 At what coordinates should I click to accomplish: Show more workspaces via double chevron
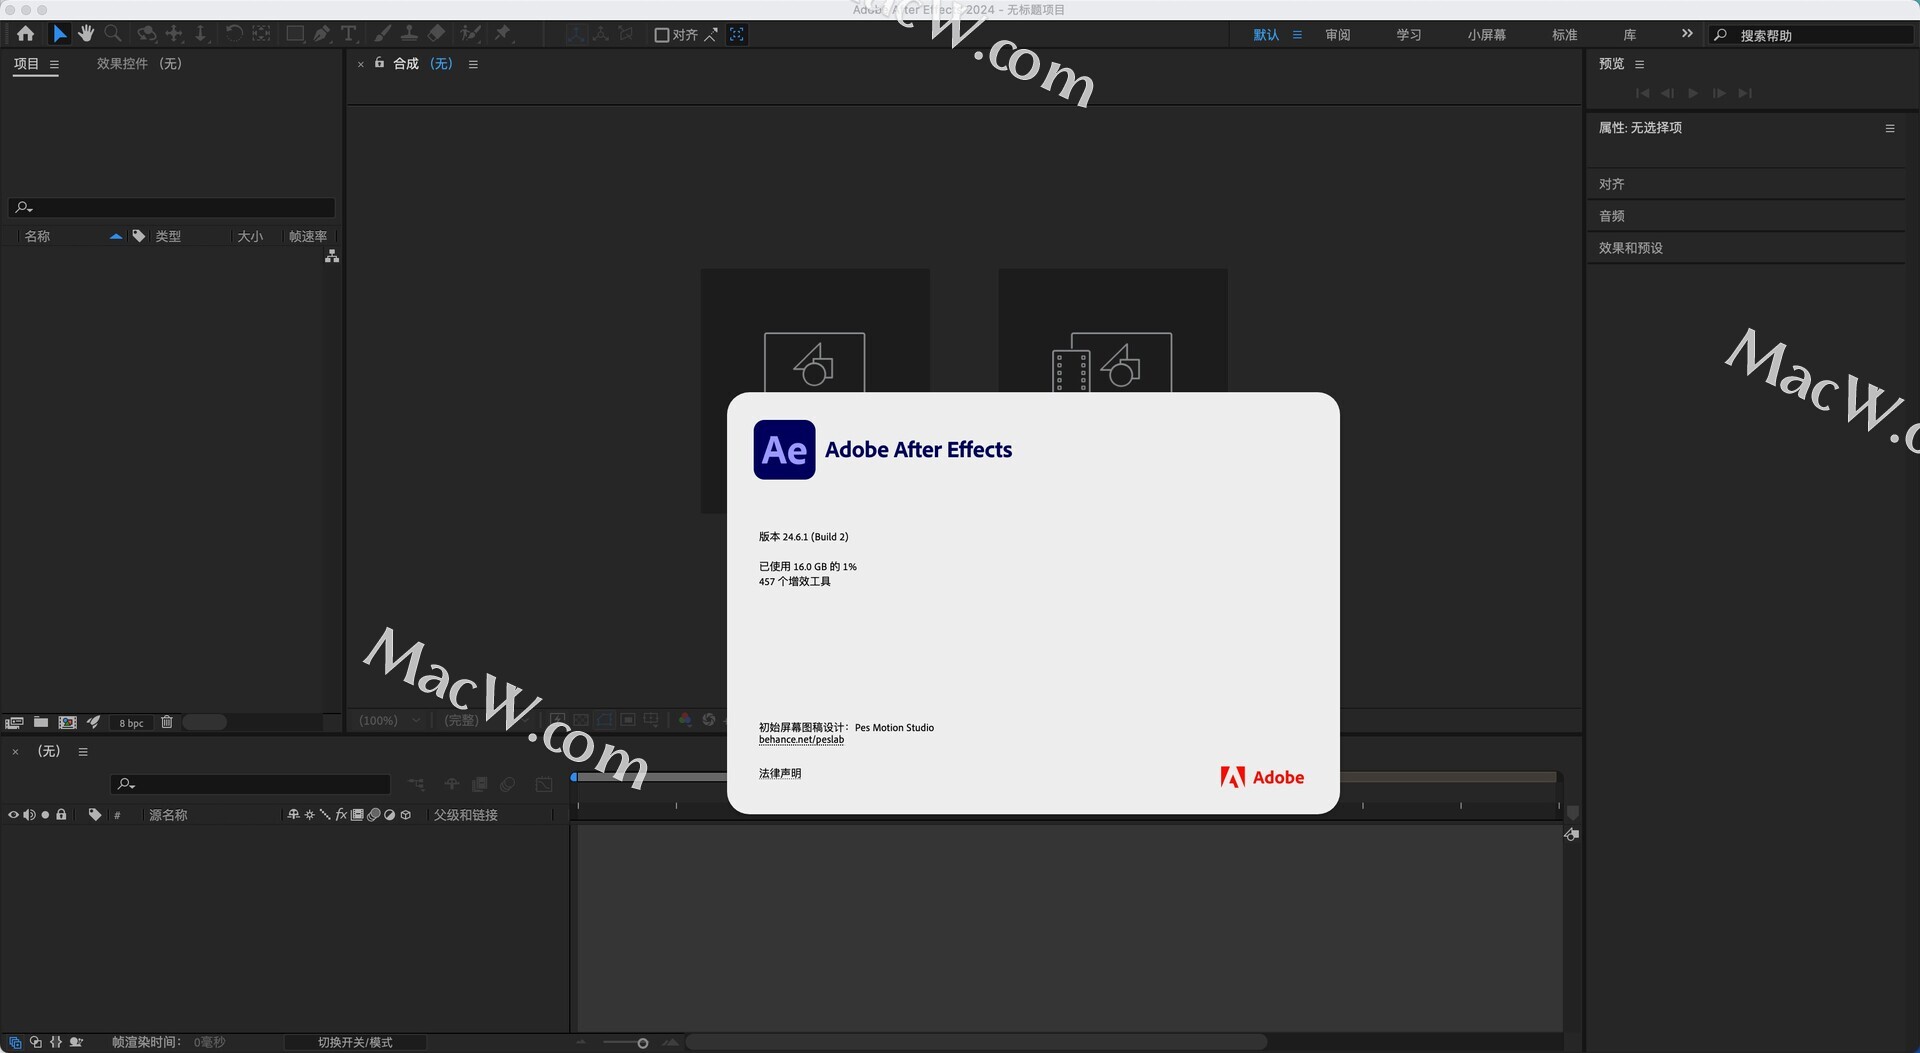[1687, 34]
